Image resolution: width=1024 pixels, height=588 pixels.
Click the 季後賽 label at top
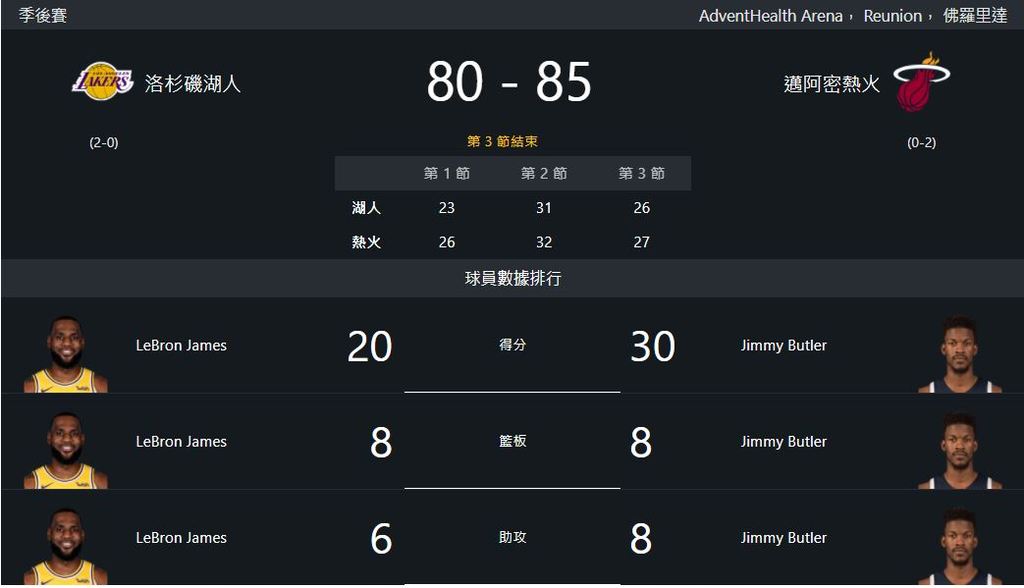point(43,15)
